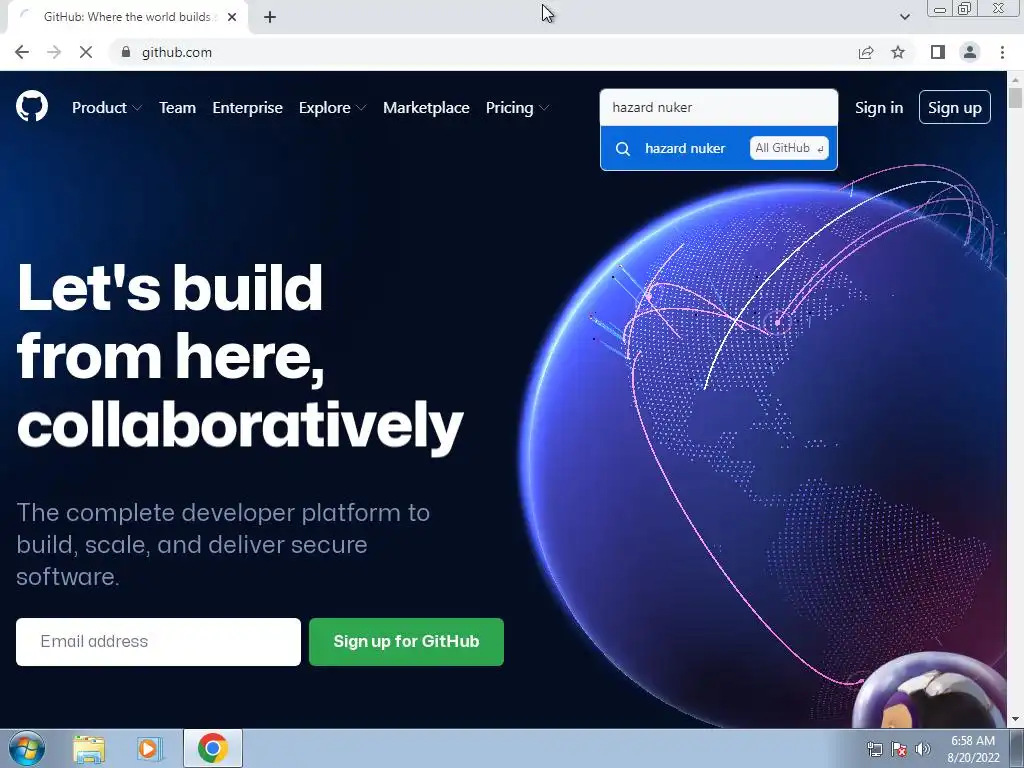Open Chrome profile avatar icon
Image resolution: width=1024 pixels, height=768 pixels.
970,52
